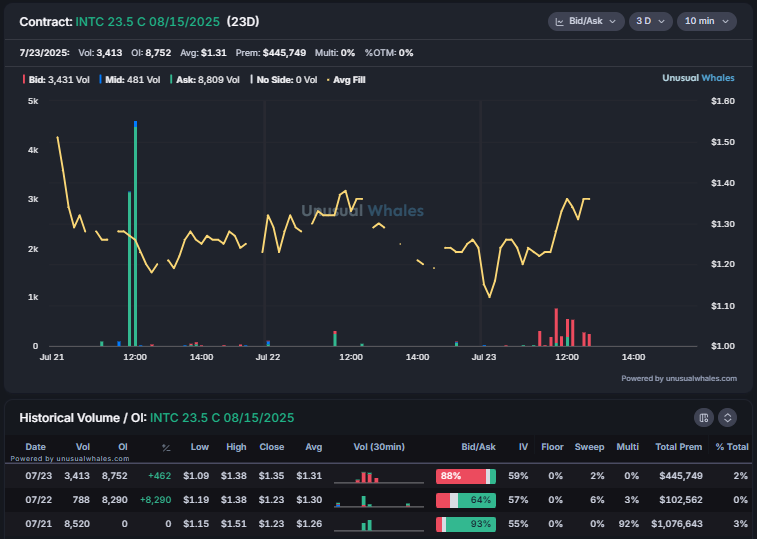Click Powered by unusualwhales.com under chart
Viewport: 757px width, 539px height.
[x=679, y=378]
